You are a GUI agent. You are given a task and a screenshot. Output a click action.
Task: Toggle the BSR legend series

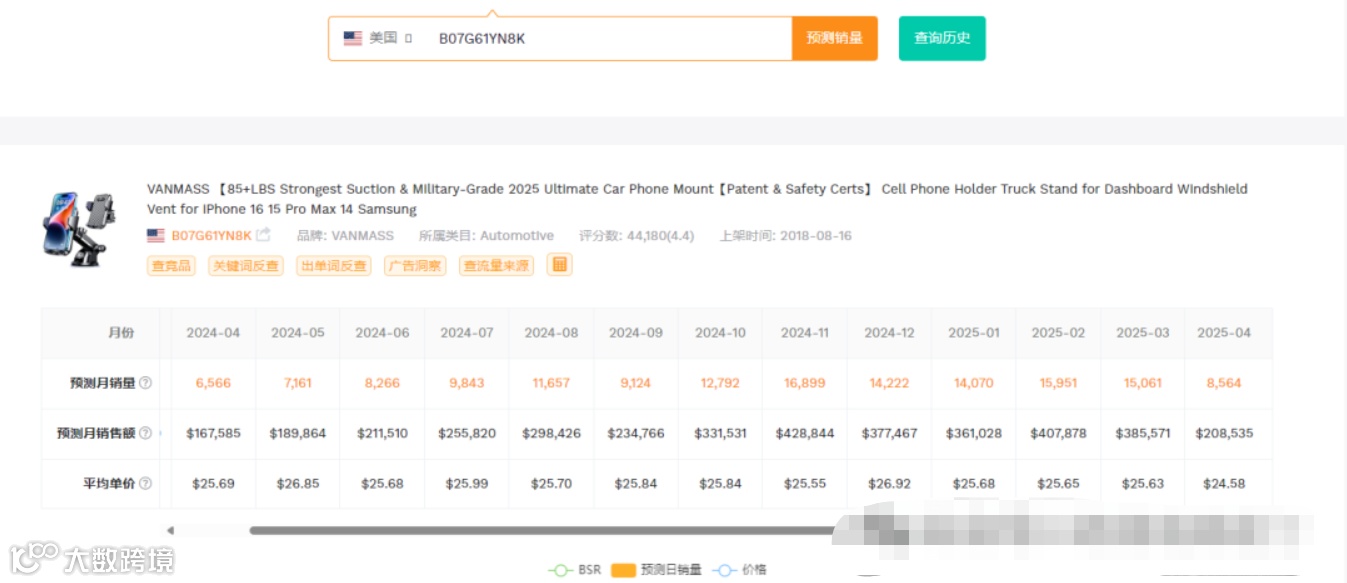575,570
